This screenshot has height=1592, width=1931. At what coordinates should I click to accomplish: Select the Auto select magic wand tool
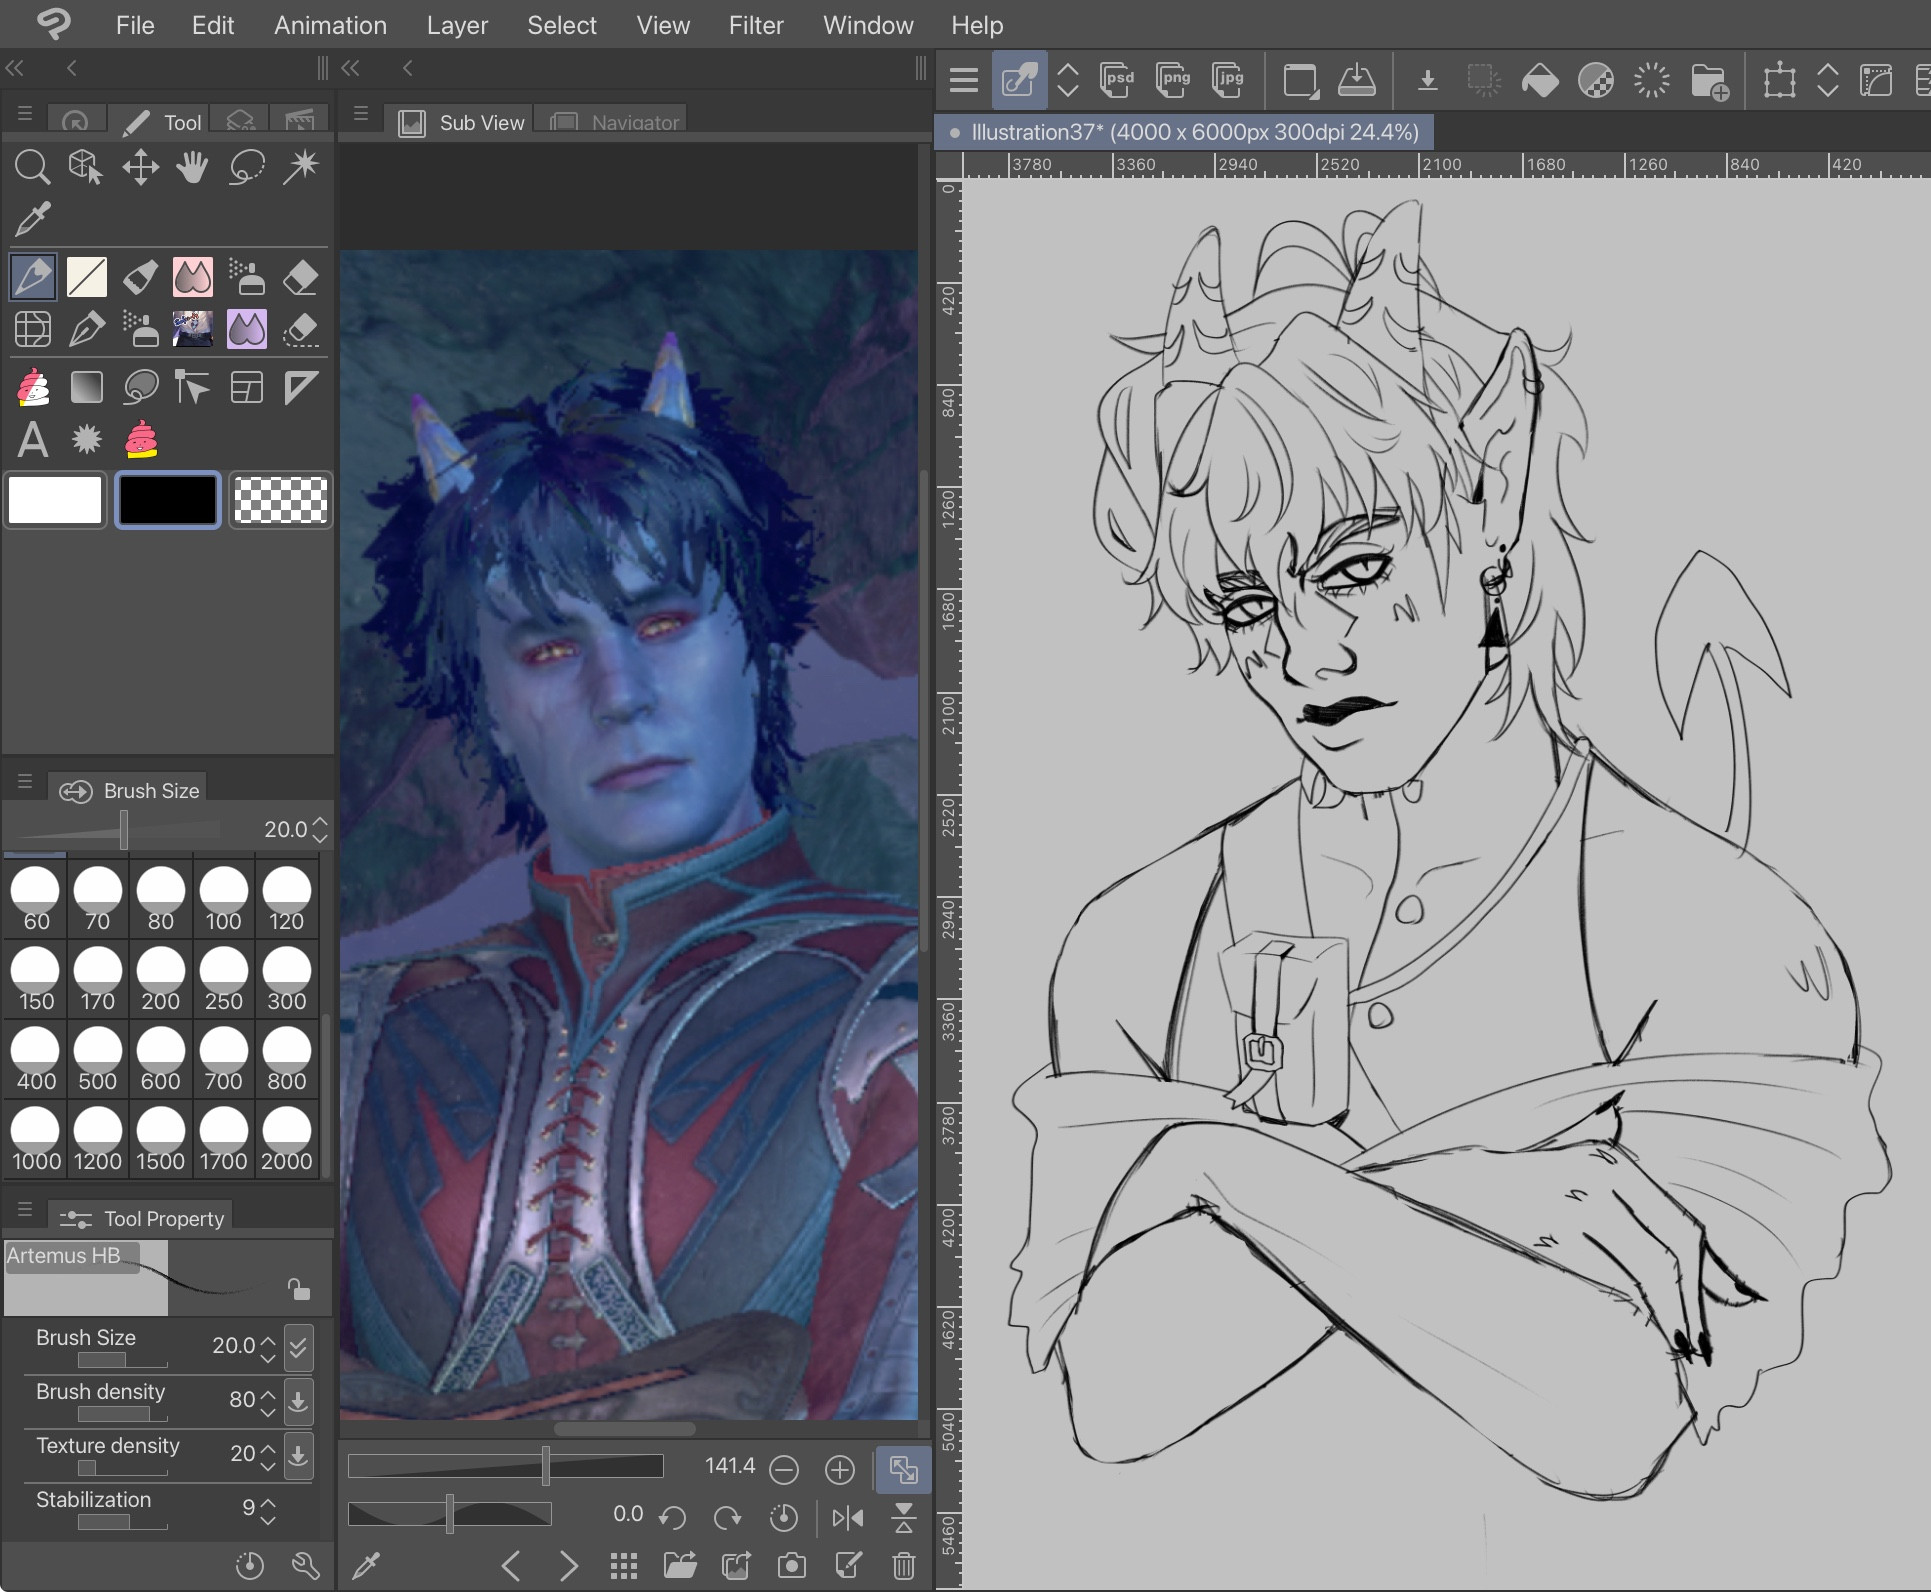(x=300, y=167)
